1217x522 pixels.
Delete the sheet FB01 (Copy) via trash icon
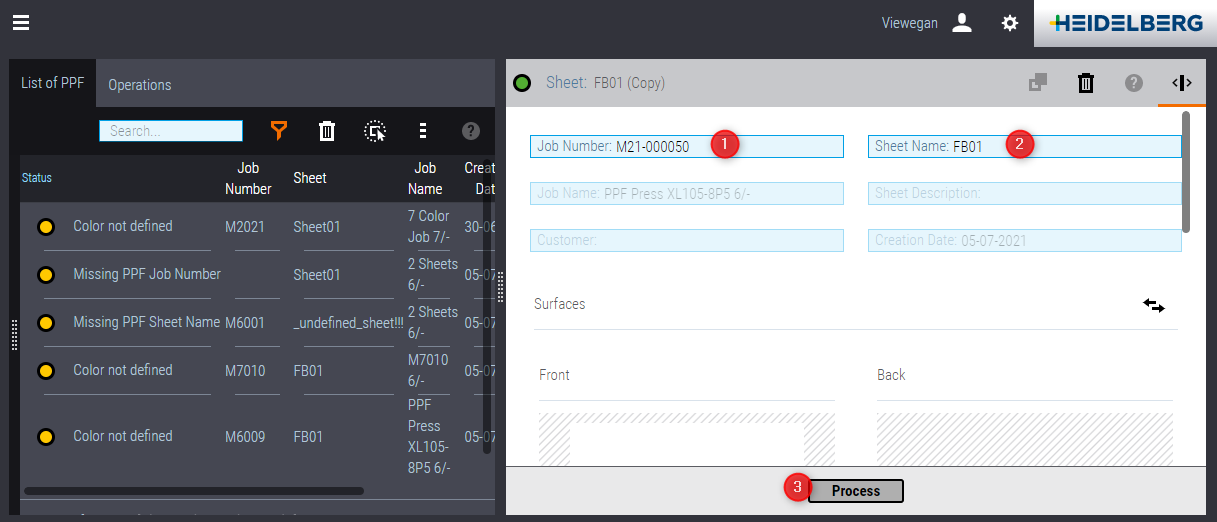[1086, 83]
